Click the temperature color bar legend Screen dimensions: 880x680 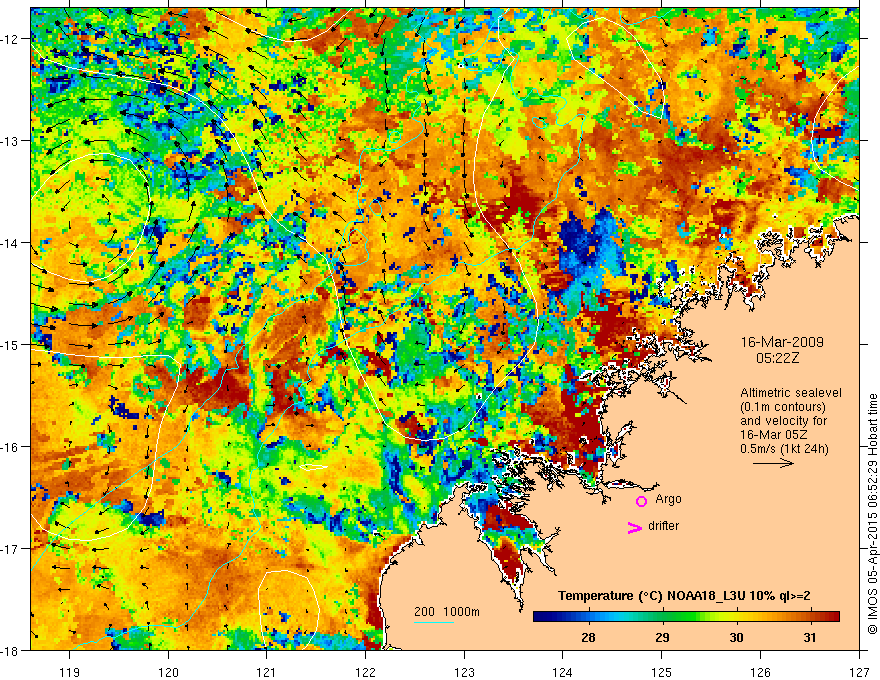click(x=686, y=617)
